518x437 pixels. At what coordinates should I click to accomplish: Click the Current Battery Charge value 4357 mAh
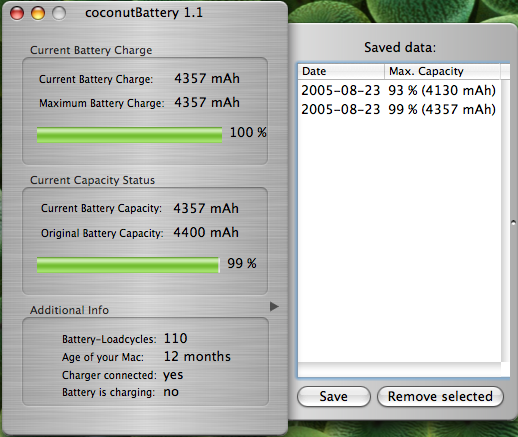pyautogui.click(x=207, y=79)
